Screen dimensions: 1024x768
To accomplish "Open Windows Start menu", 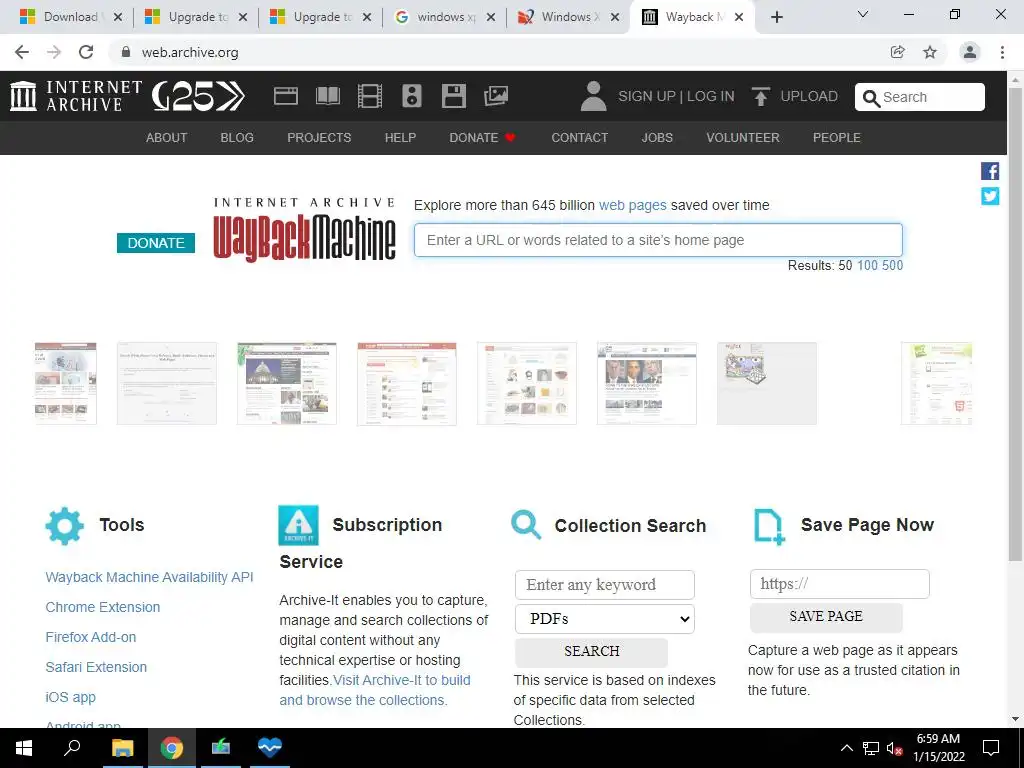I will point(24,748).
